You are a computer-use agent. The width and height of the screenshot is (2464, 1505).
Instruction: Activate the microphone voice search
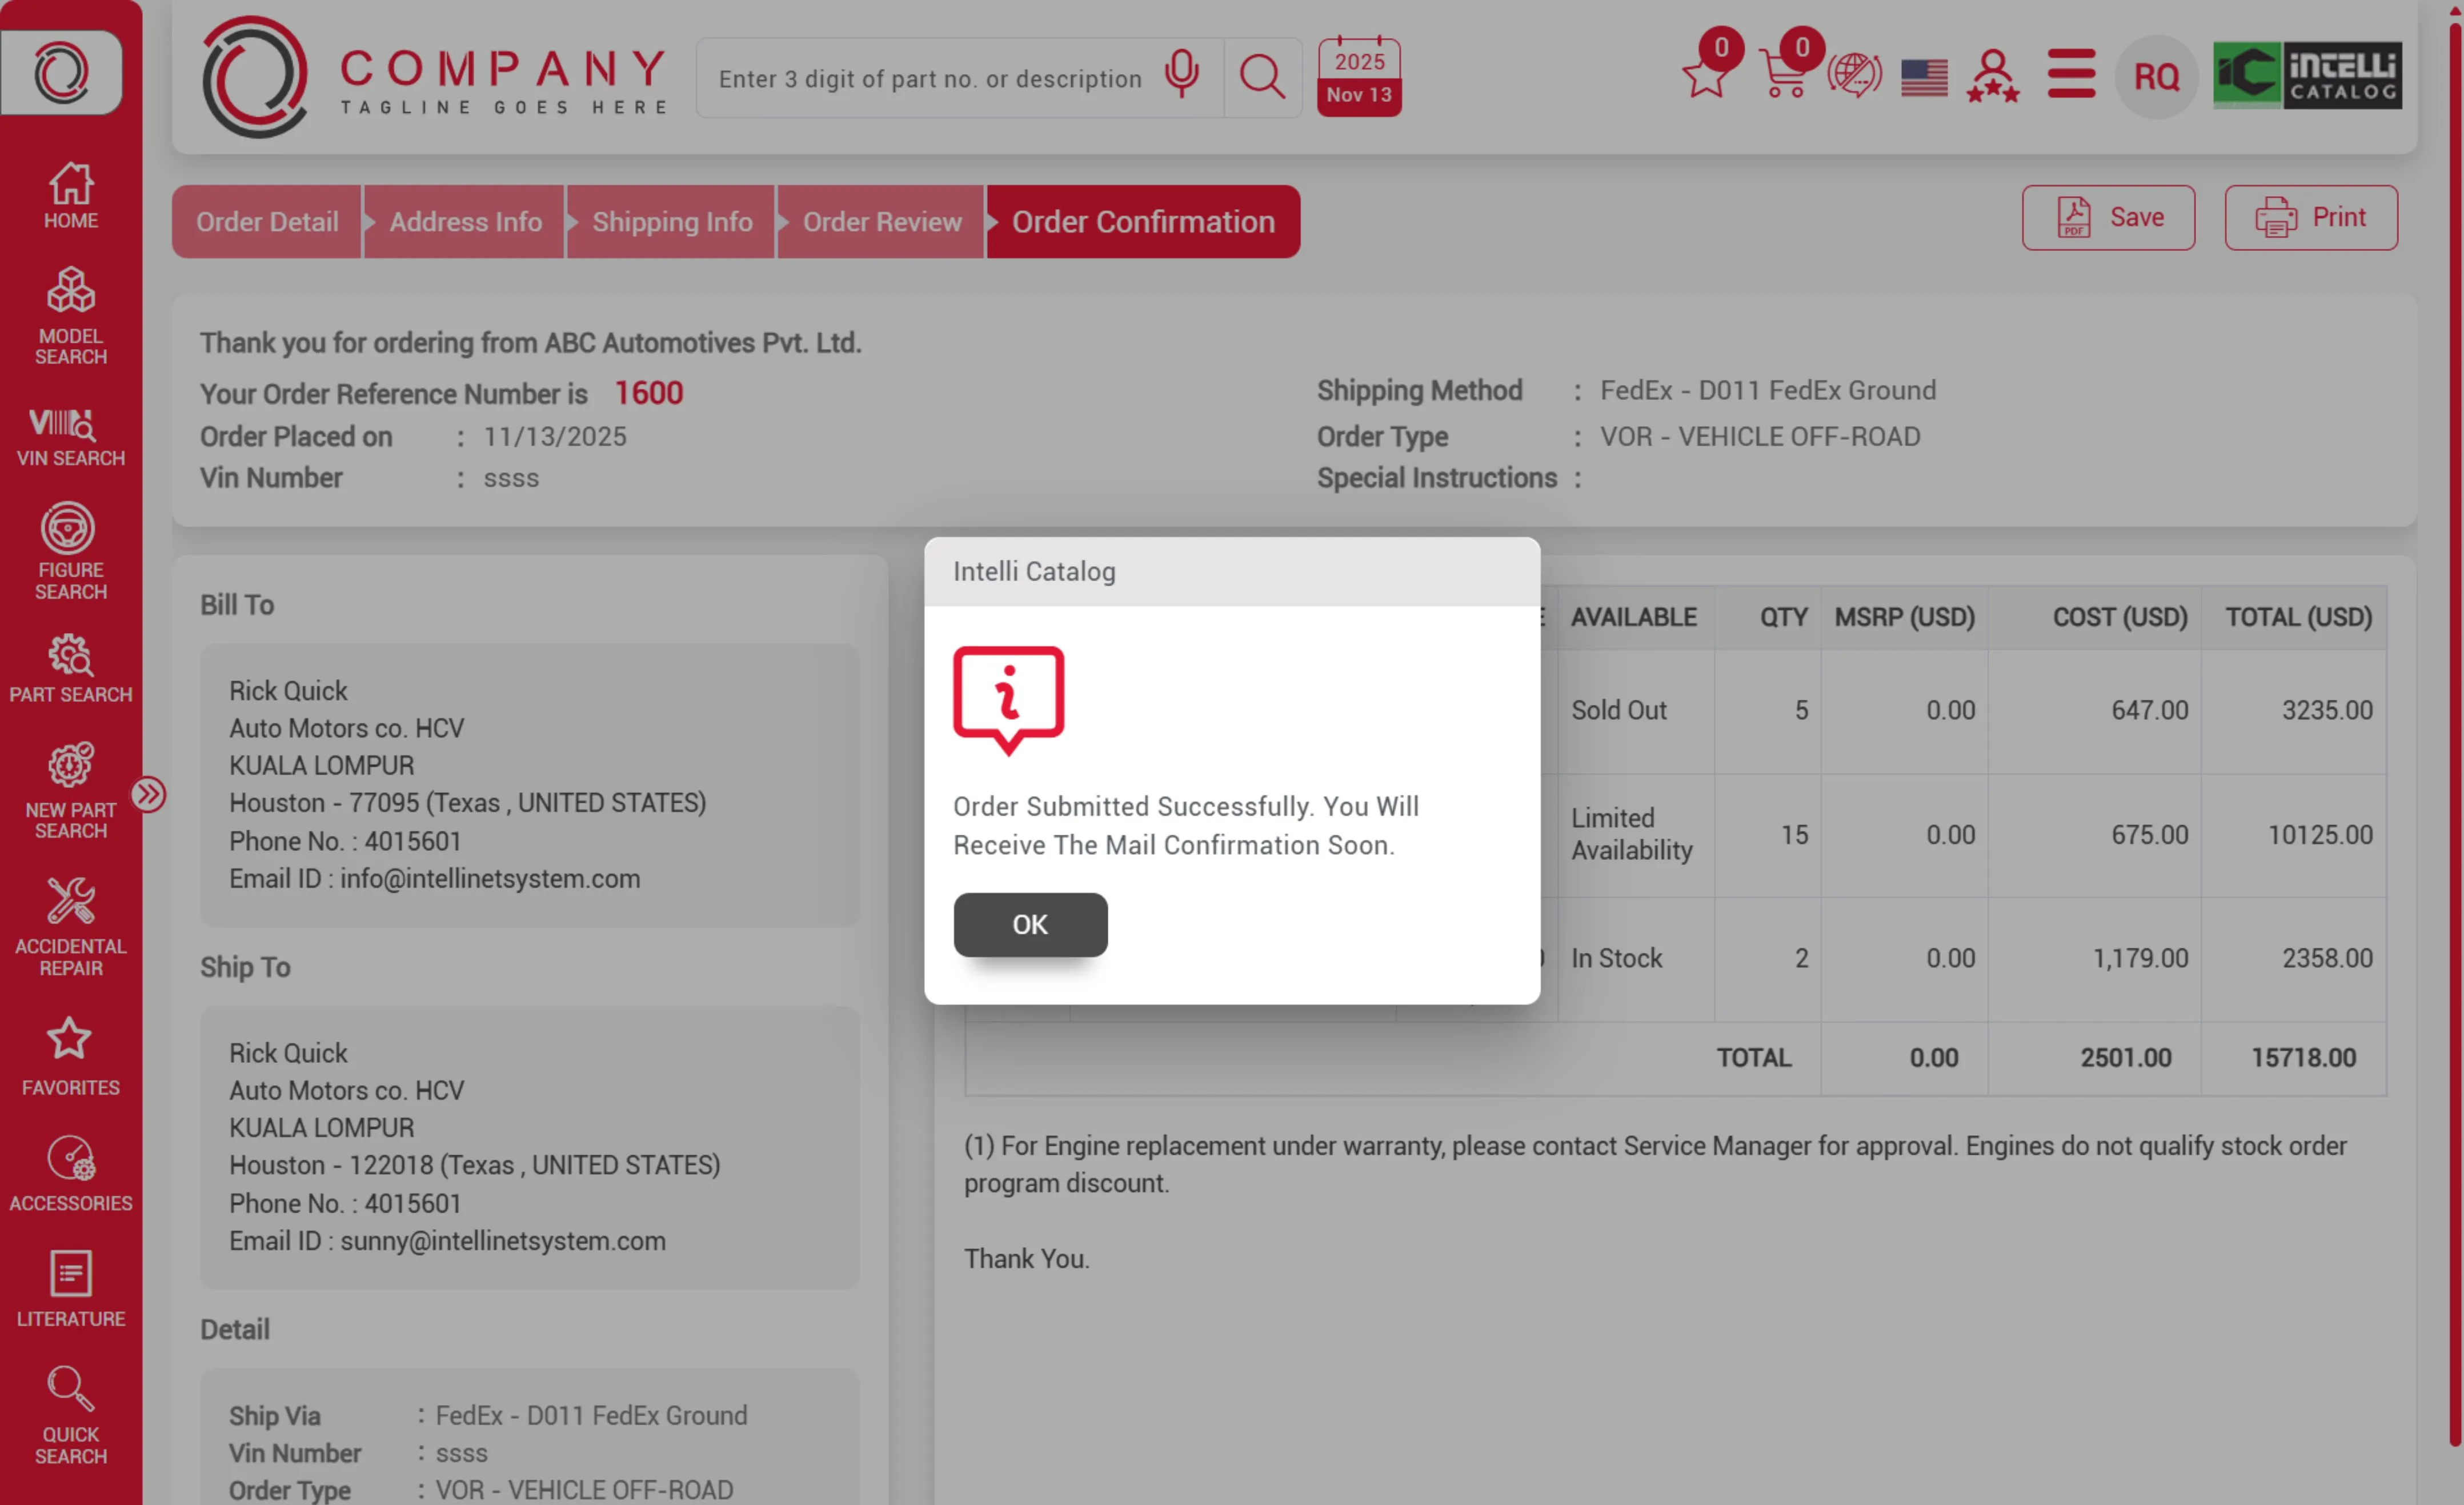tap(1181, 77)
